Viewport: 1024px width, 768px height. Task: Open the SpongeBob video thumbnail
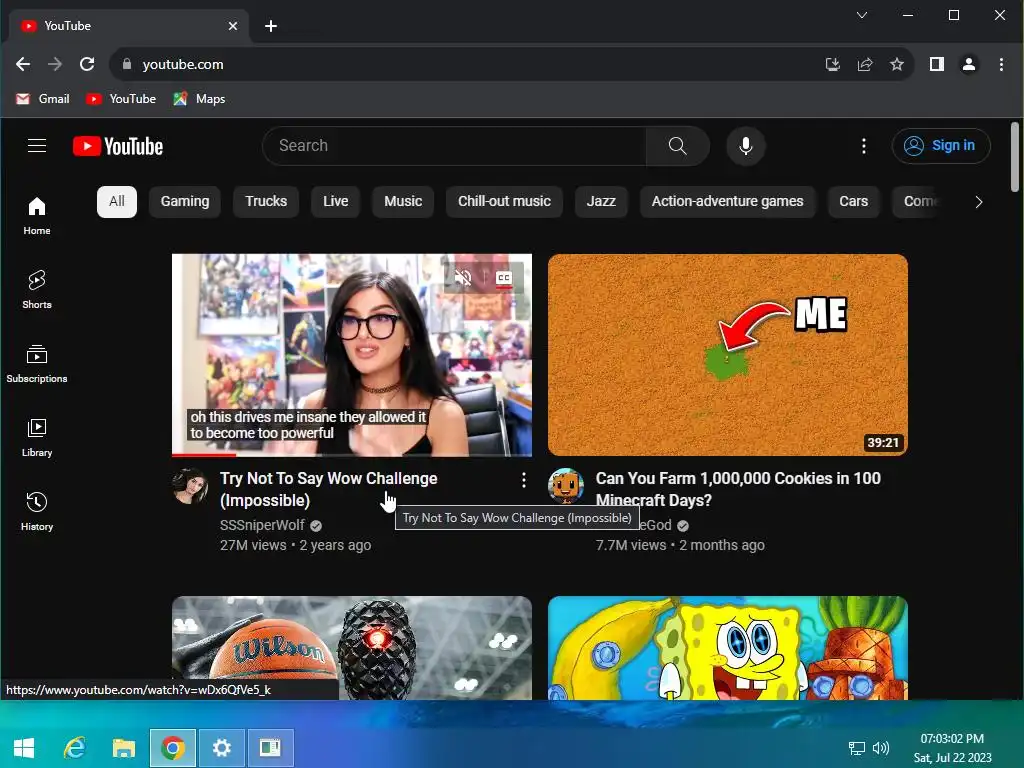click(x=728, y=647)
